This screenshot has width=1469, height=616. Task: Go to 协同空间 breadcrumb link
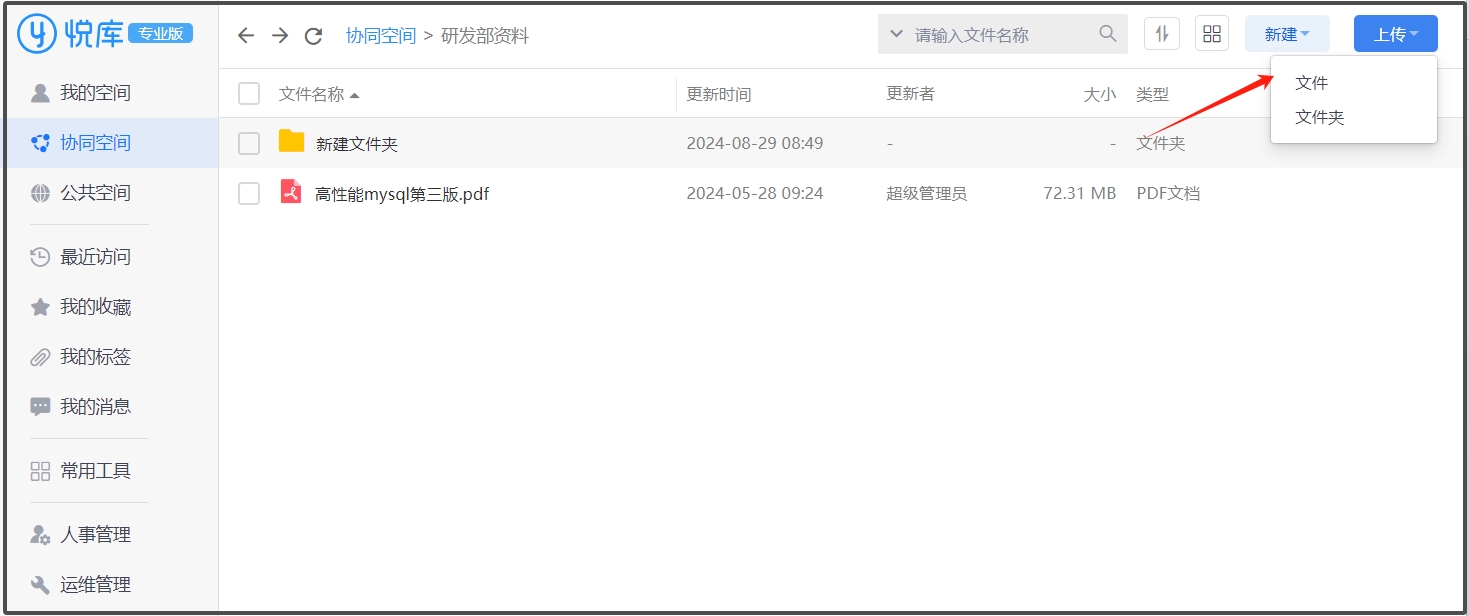click(380, 36)
